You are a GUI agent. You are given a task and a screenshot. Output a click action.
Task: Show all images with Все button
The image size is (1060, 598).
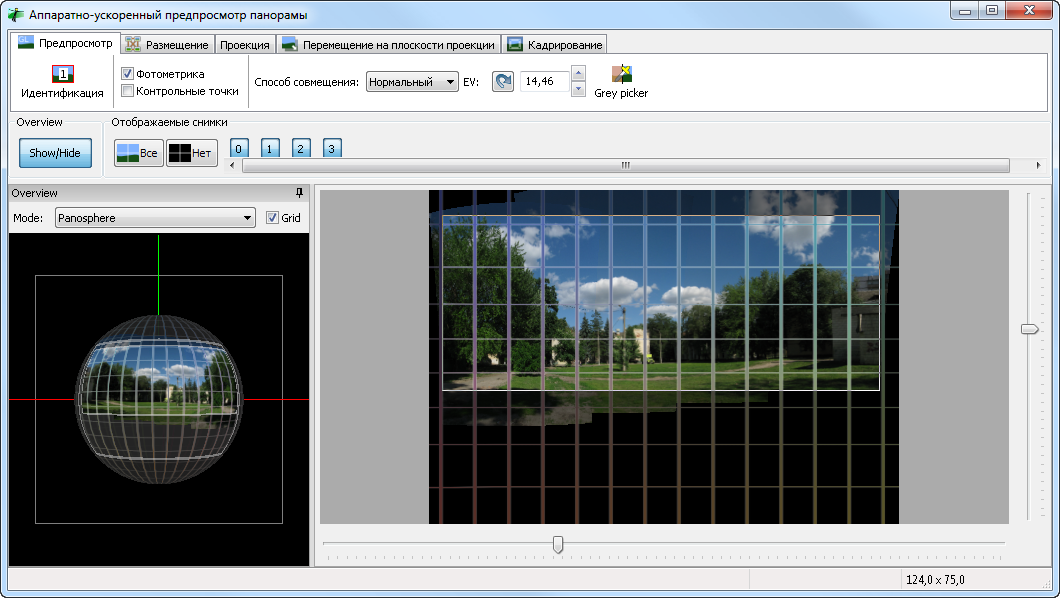pos(138,153)
